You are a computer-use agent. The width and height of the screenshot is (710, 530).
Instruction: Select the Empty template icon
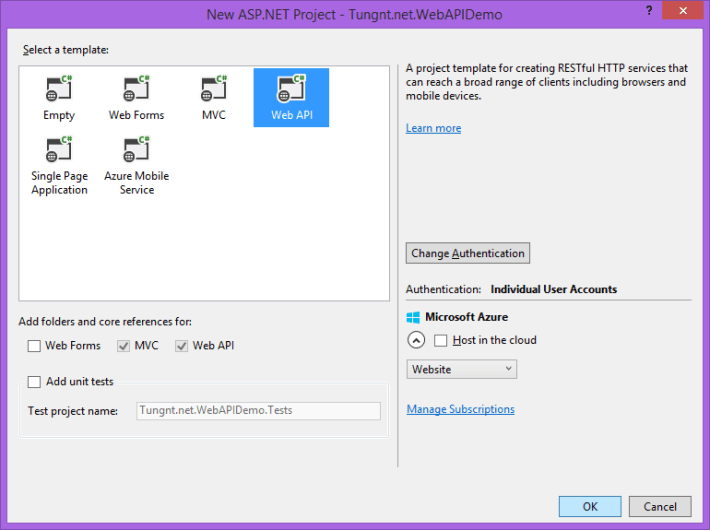pos(59,88)
